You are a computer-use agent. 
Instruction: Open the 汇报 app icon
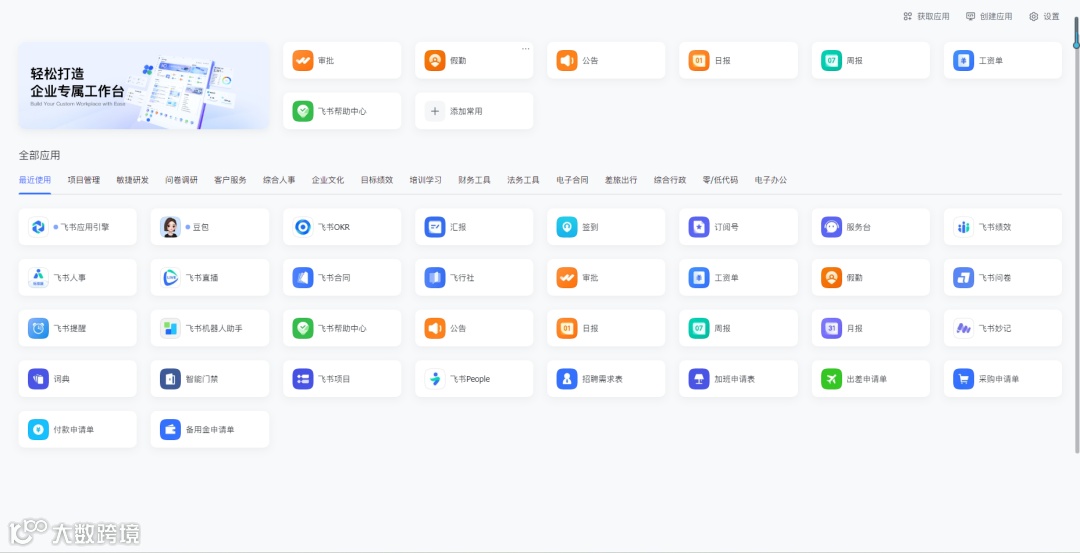(435, 227)
